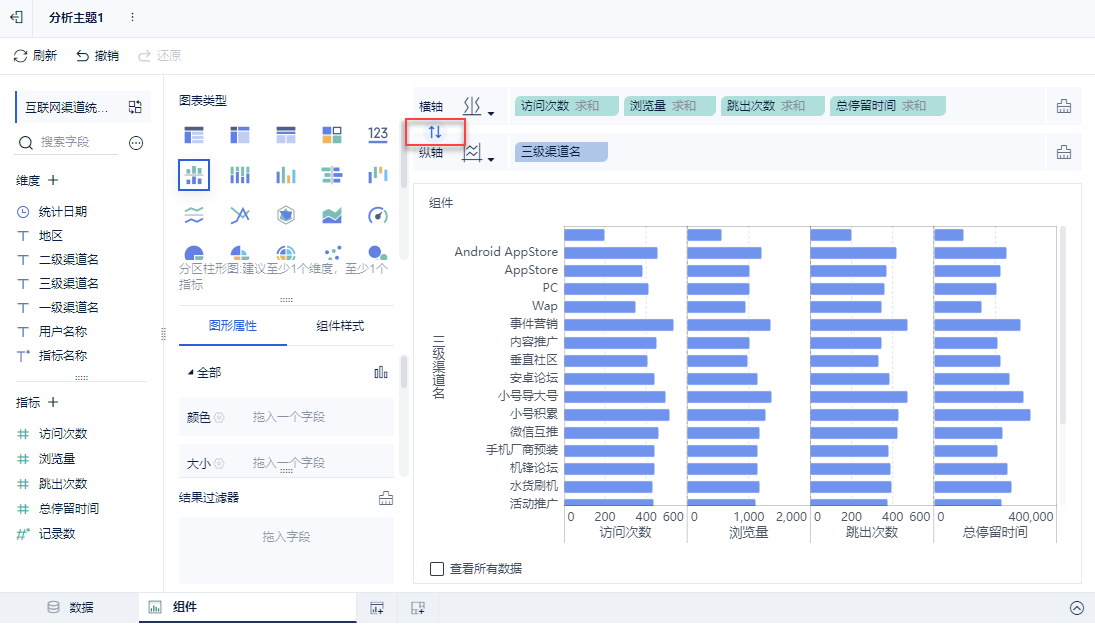Image resolution: width=1095 pixels, height=626 pixels.
Task: Select the 123 KPI card chart type
Action: [378, 134]
